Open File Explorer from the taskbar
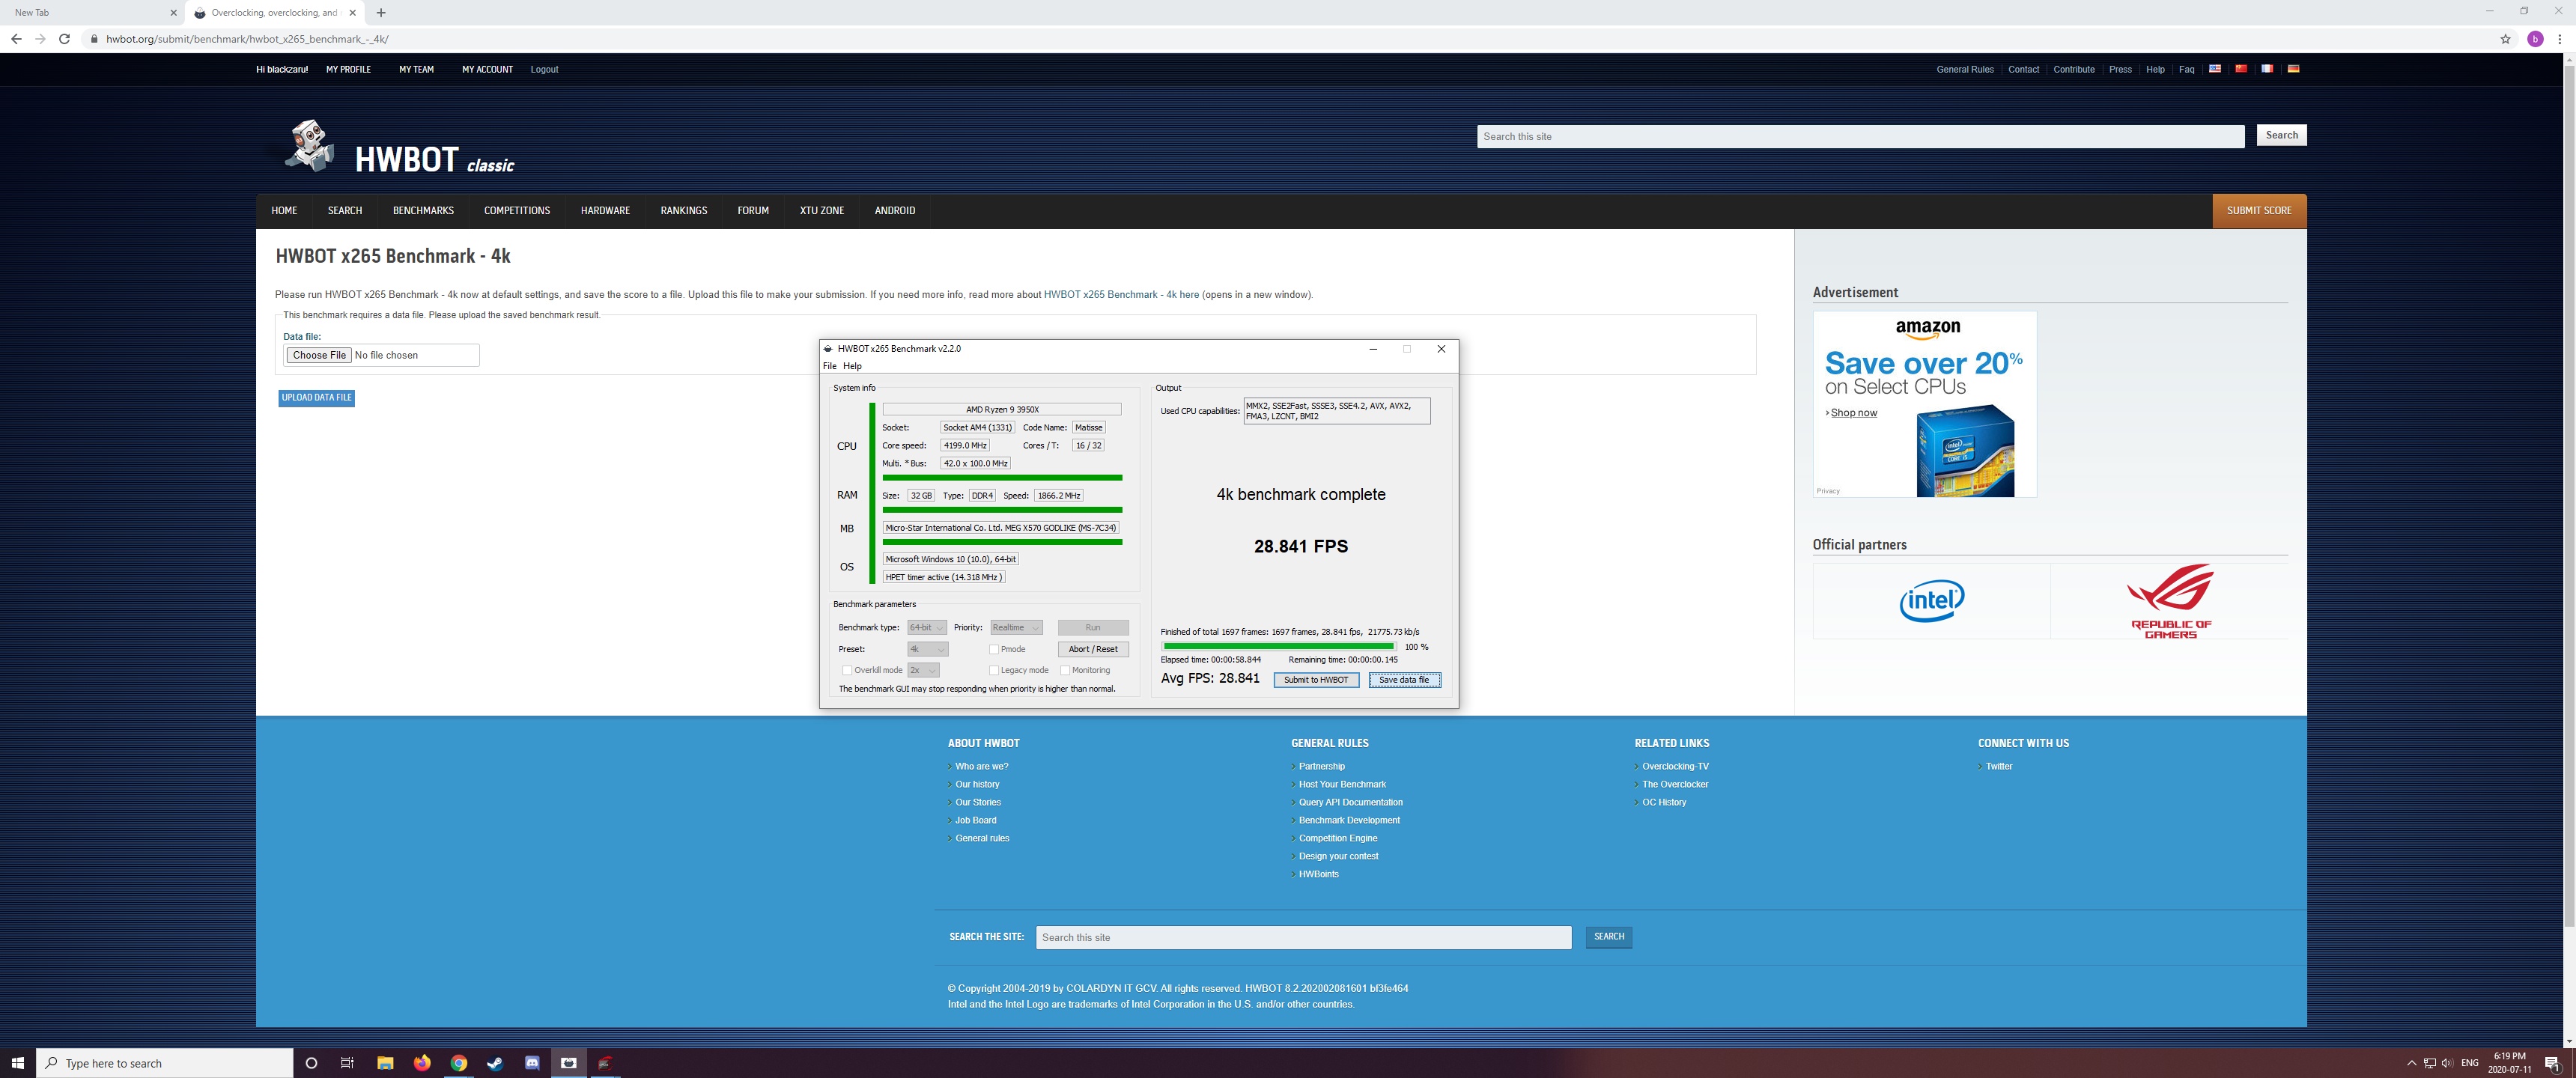2576x1078 pixels. pyautogui.click(x=385, y=1063)
